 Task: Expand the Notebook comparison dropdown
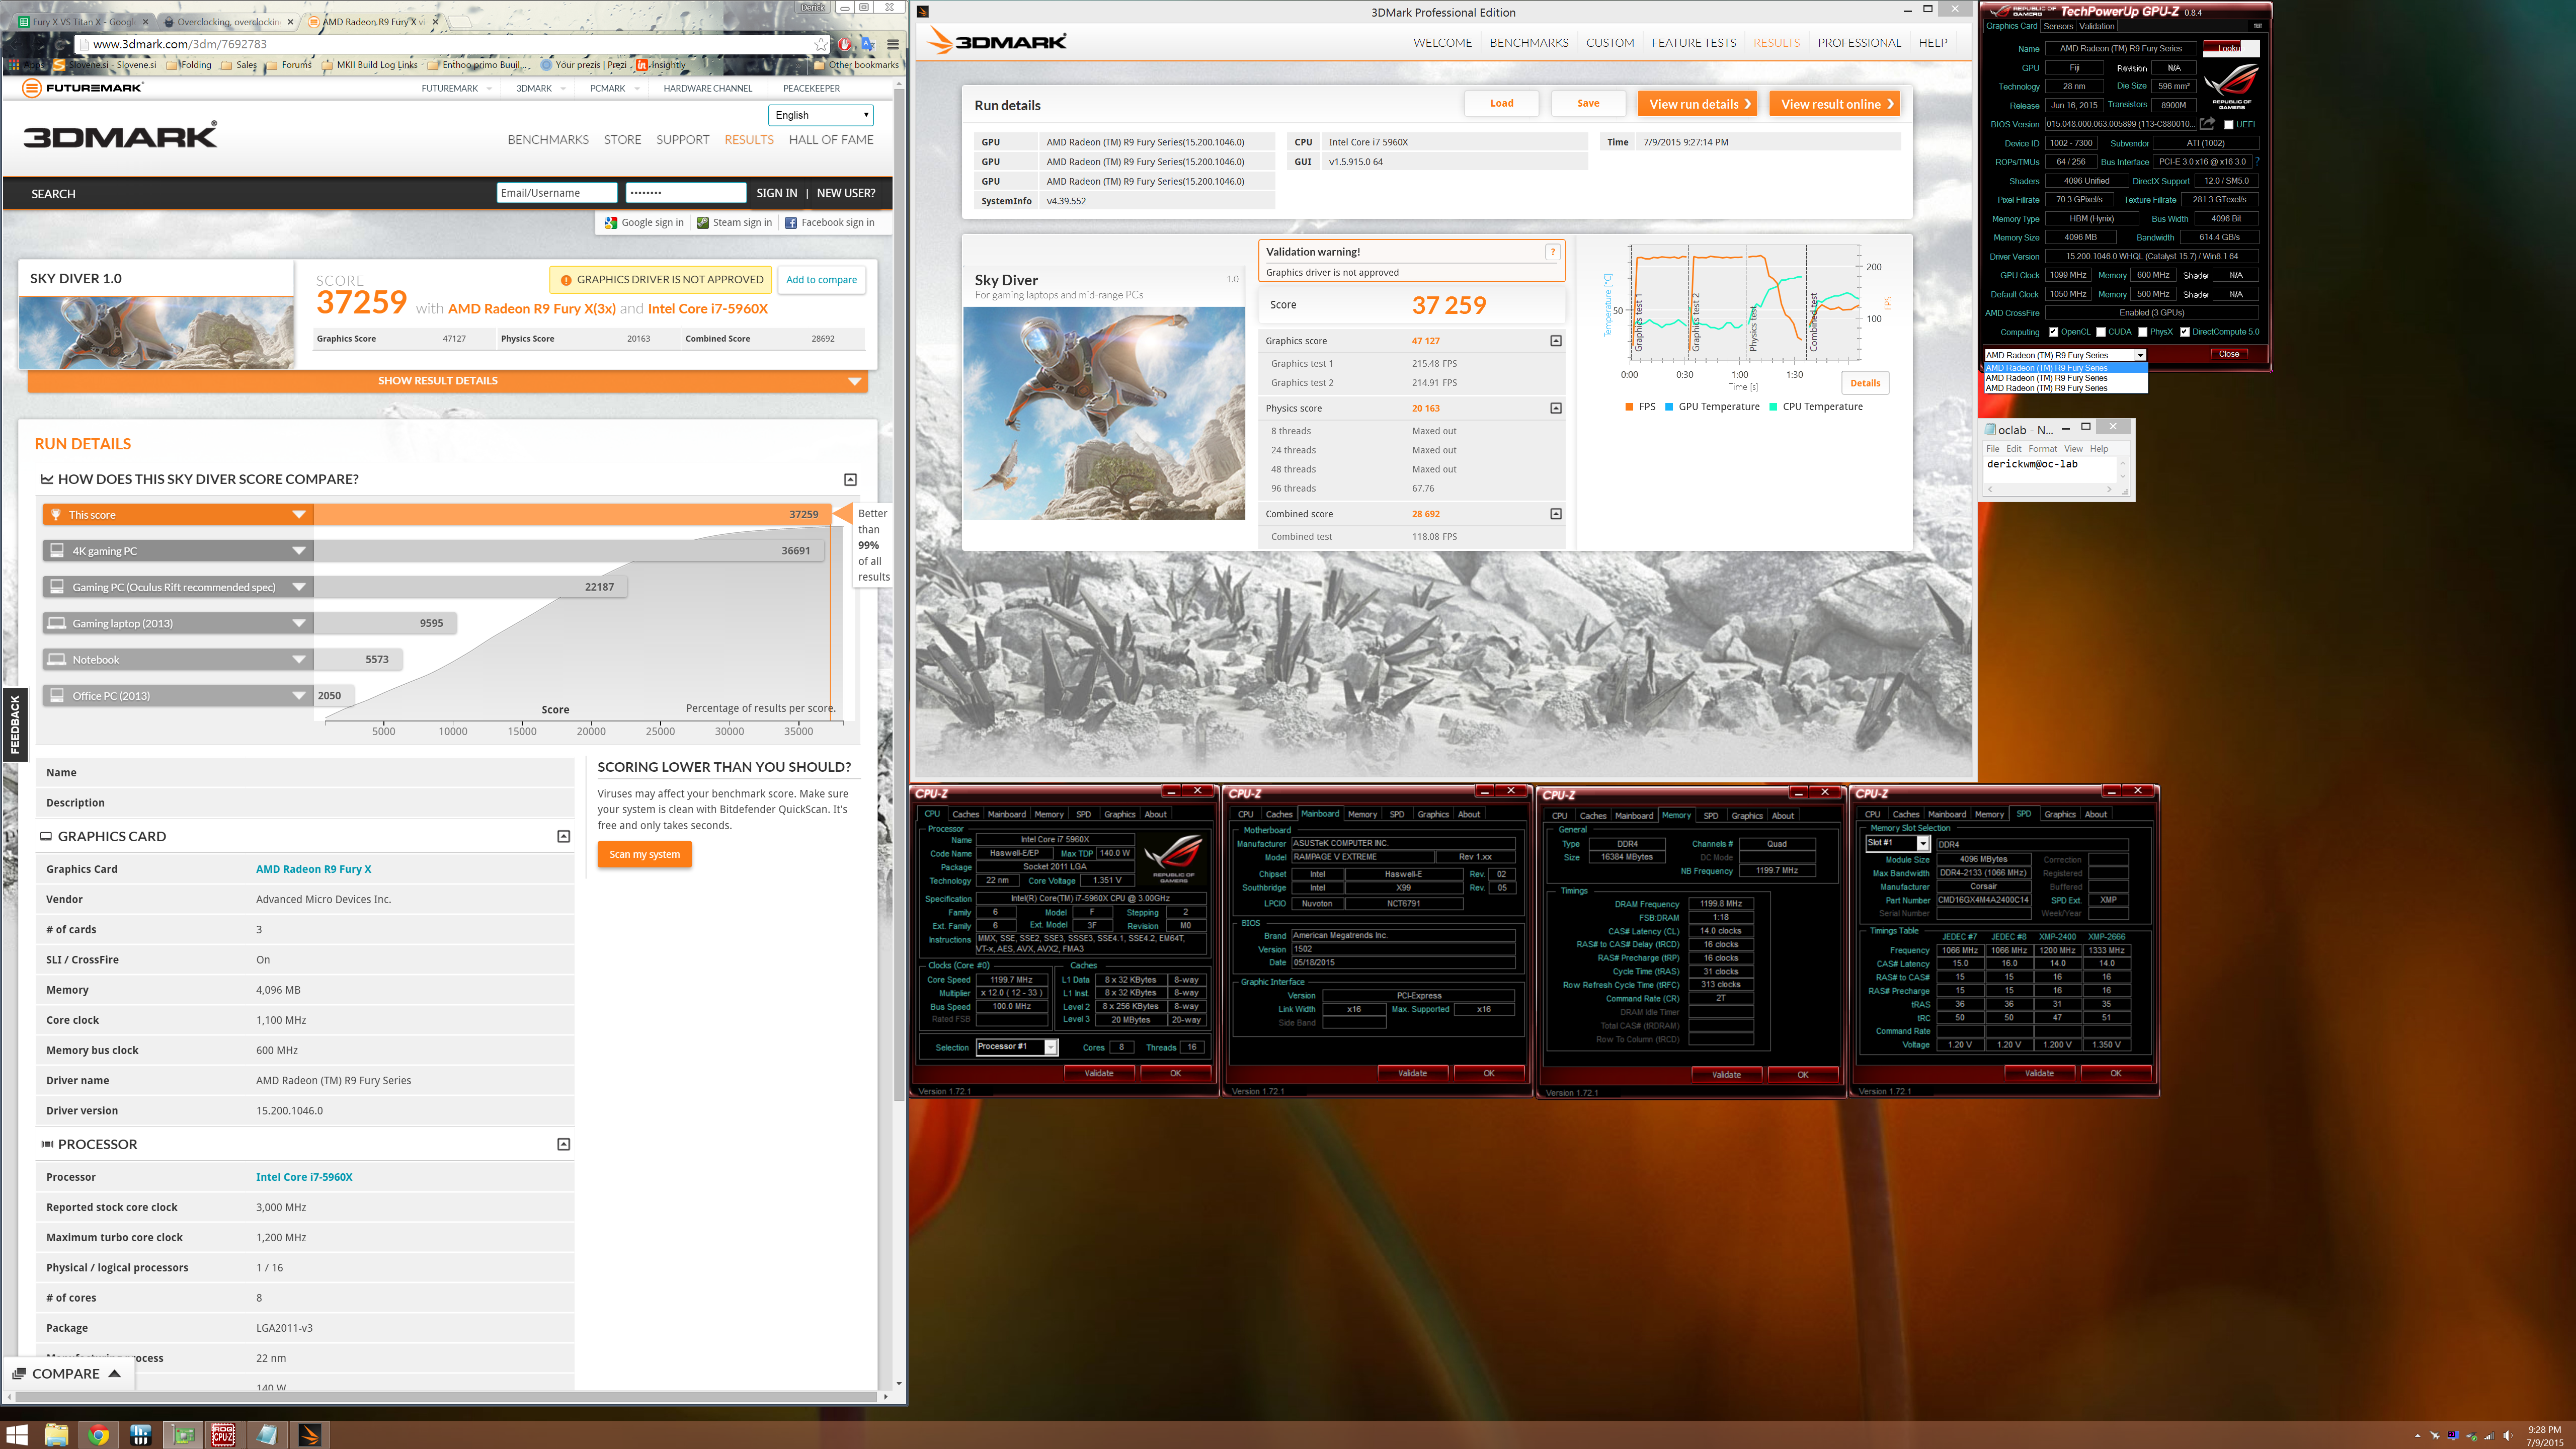(298, 659)
